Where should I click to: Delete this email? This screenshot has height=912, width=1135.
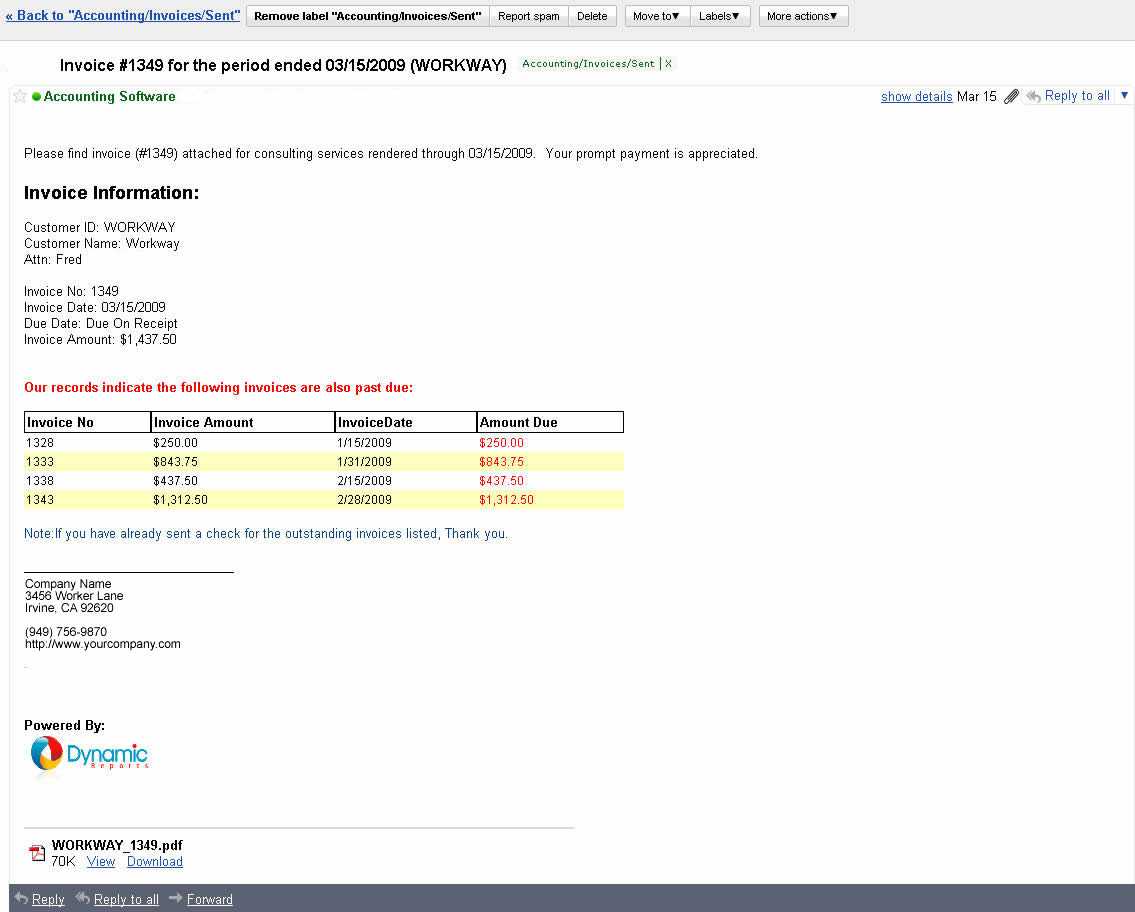[592, 16]
